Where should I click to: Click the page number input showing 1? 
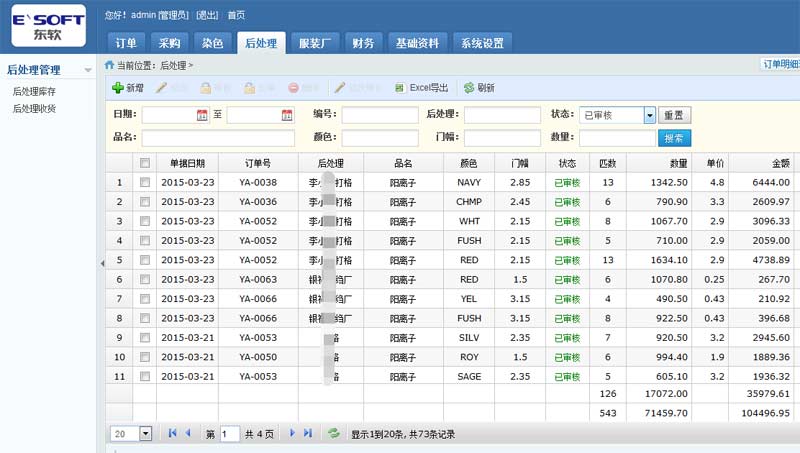[230, 434]
